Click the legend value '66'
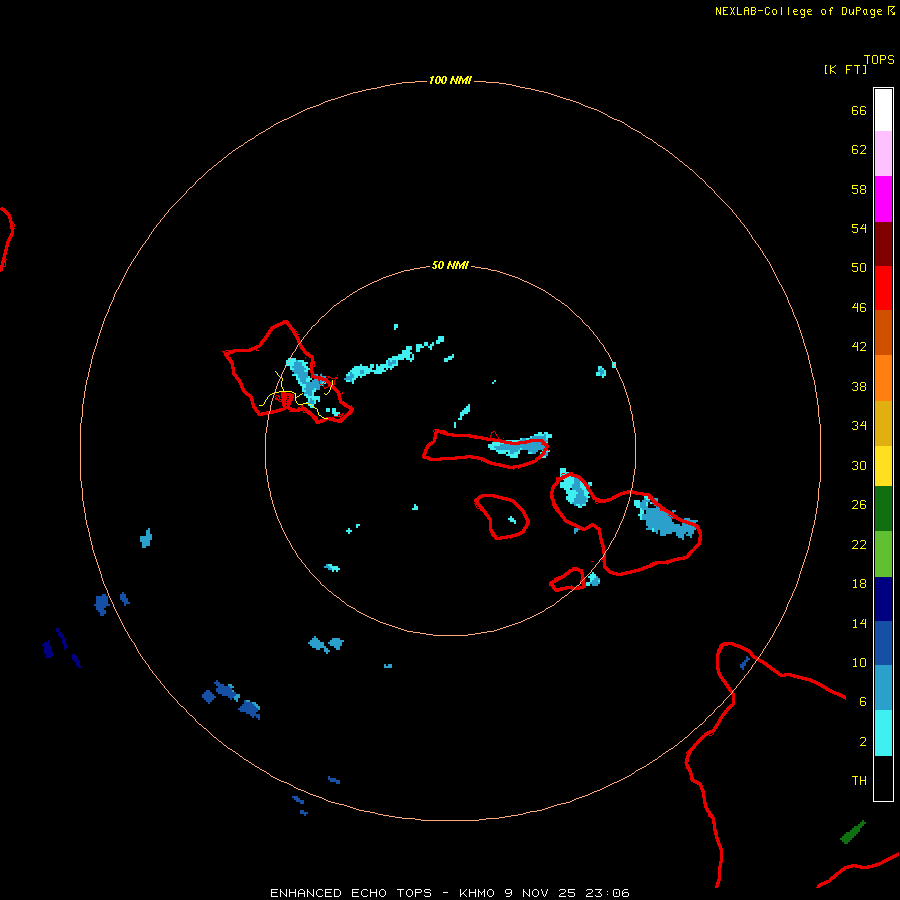The width and height of the screenshot is (900, 900). (859, 110)
